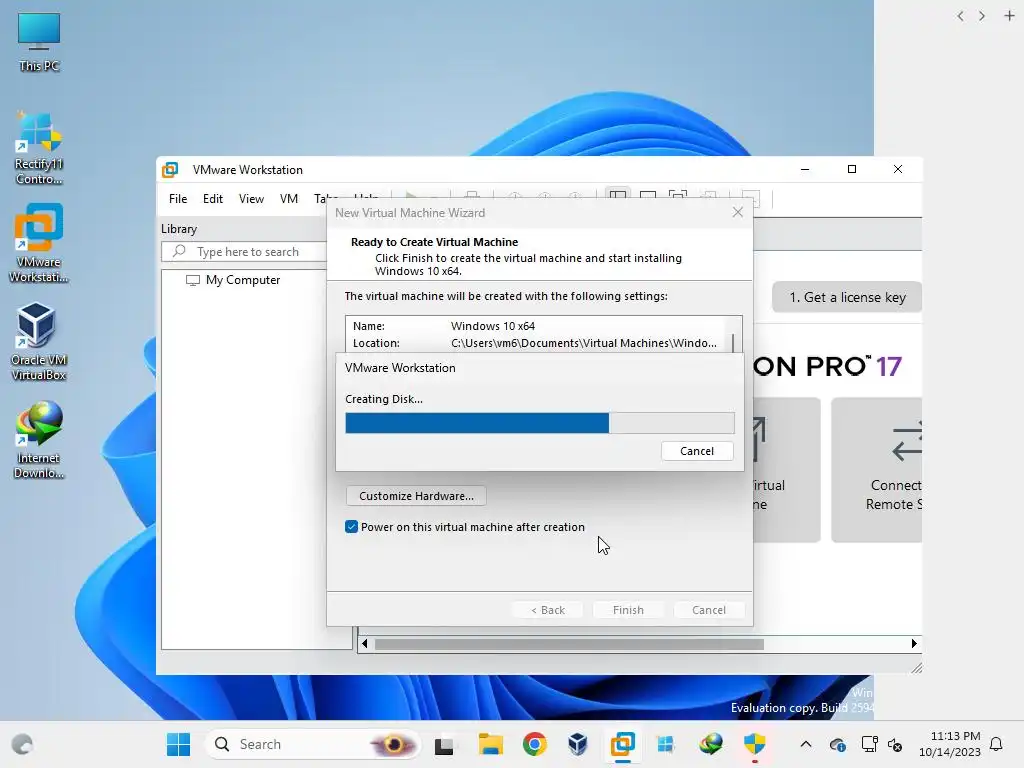Select VMware Workstation desktop shortcut
Screen dimensions: 1024x768
click(x=39, y=244)
